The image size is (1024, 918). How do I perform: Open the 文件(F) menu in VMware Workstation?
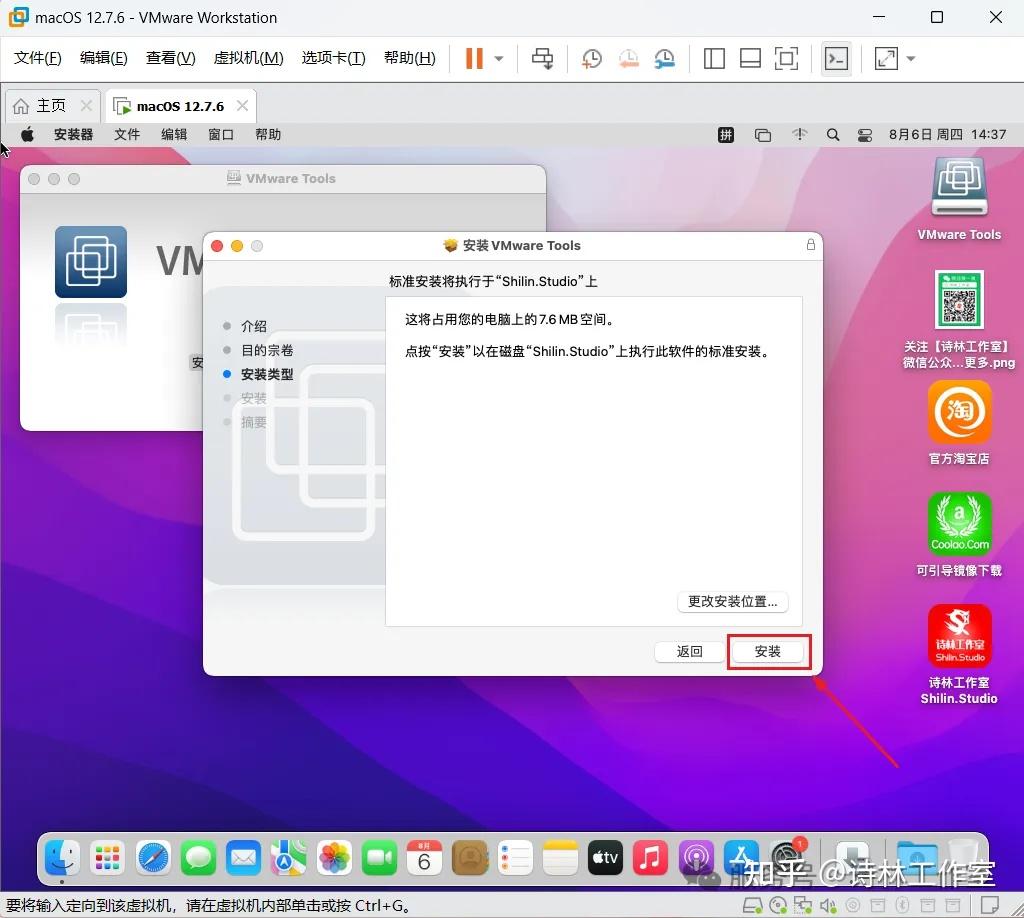(37, 58)
